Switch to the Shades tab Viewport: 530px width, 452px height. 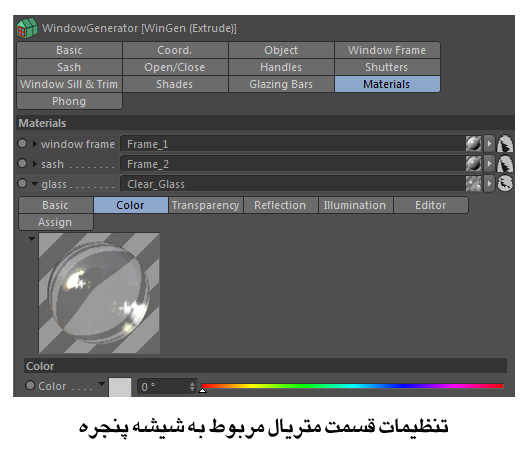(175, 84)
